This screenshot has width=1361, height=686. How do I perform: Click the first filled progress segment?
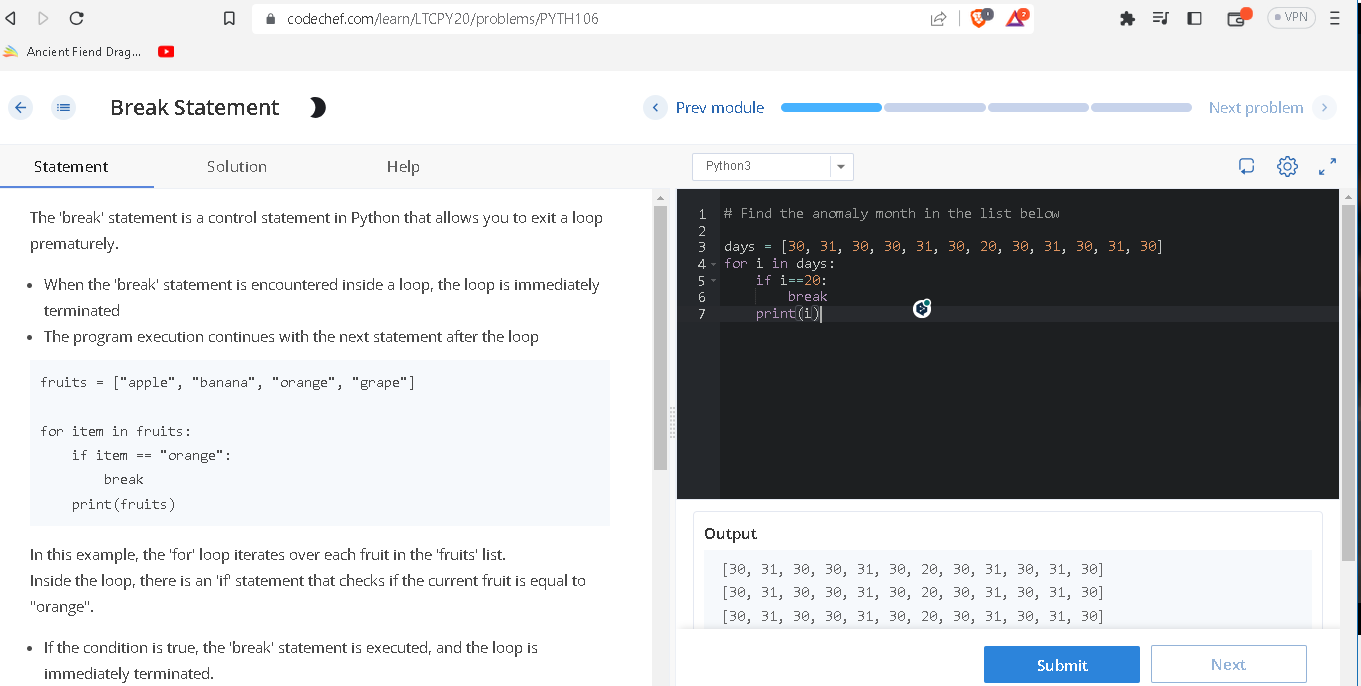[x=831, y=108]
